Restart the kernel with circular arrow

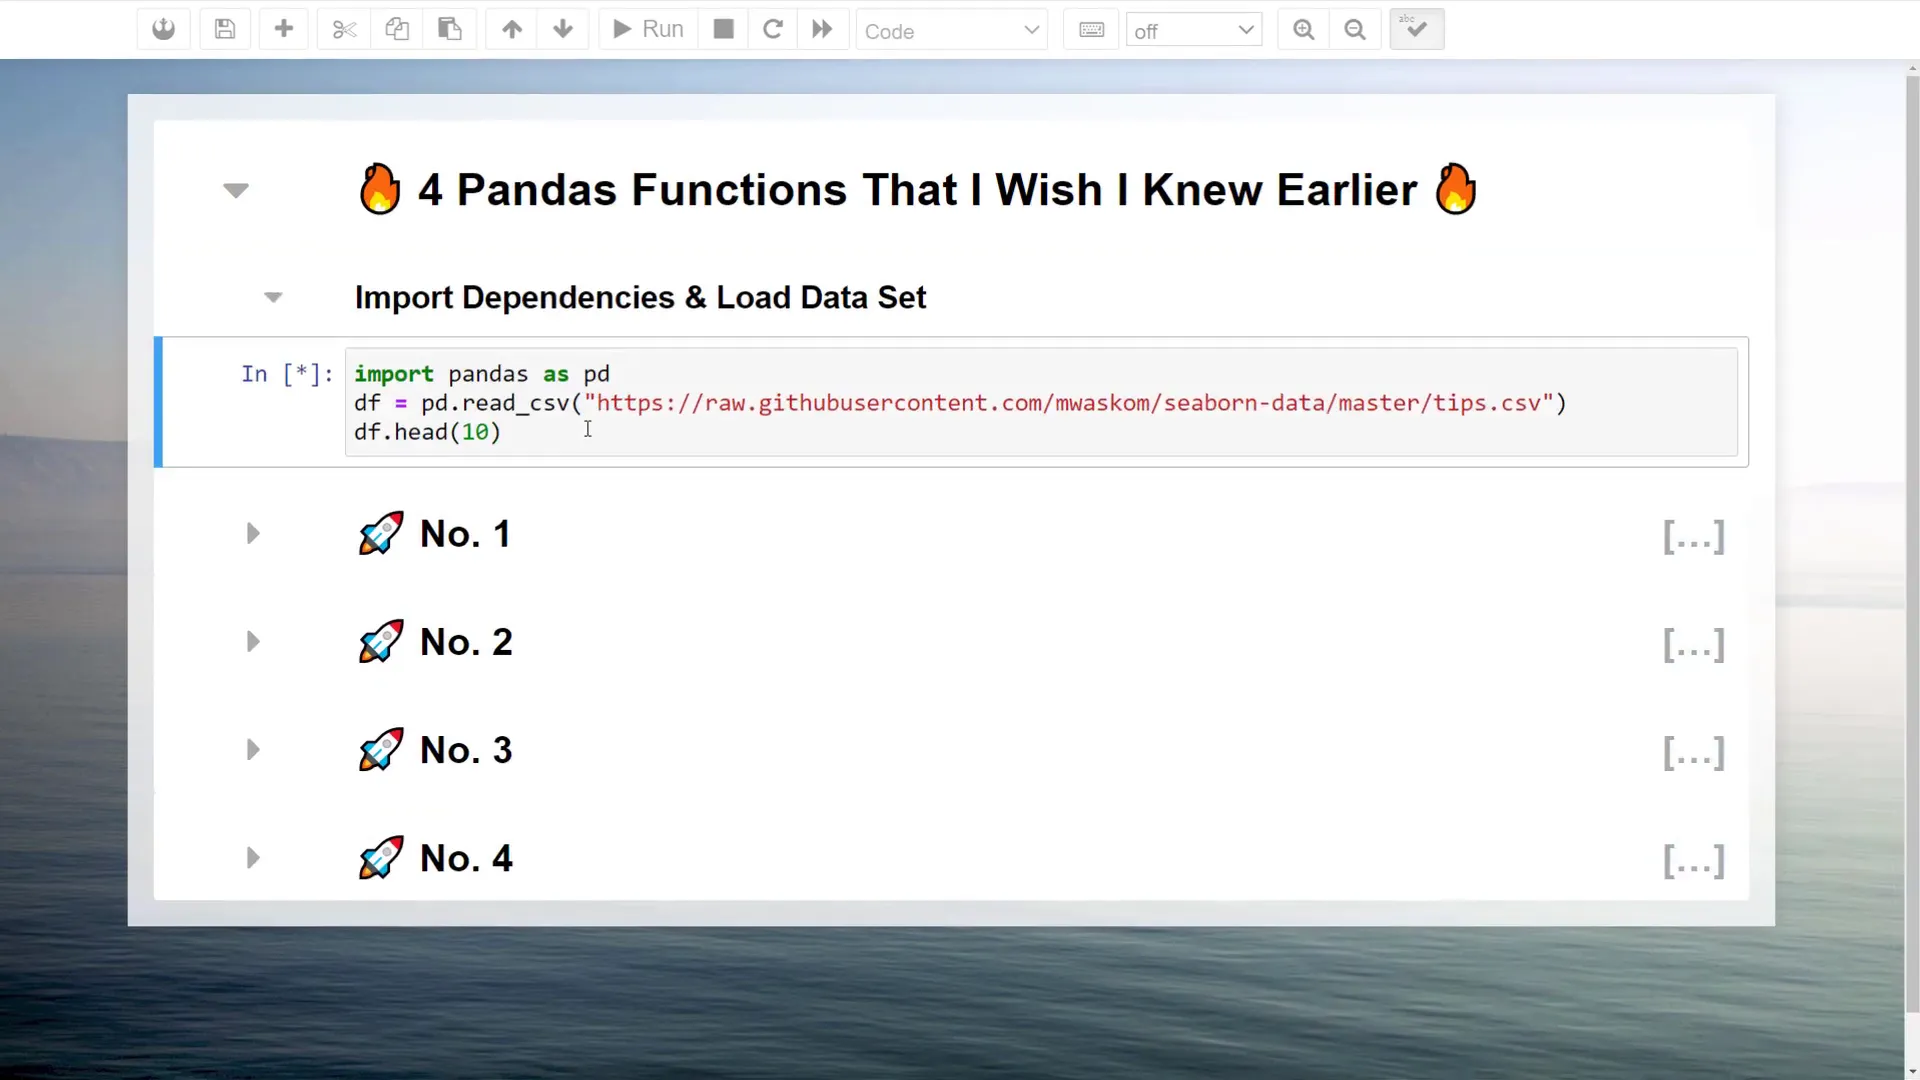(772, 29)
